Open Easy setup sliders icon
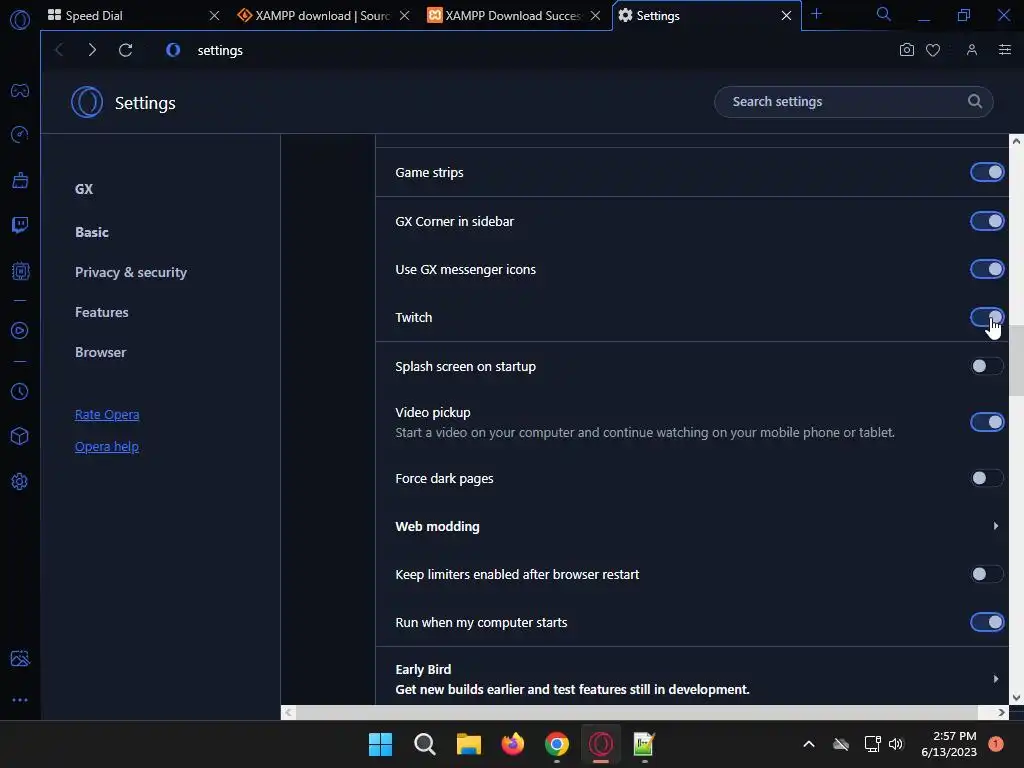 1005,50
